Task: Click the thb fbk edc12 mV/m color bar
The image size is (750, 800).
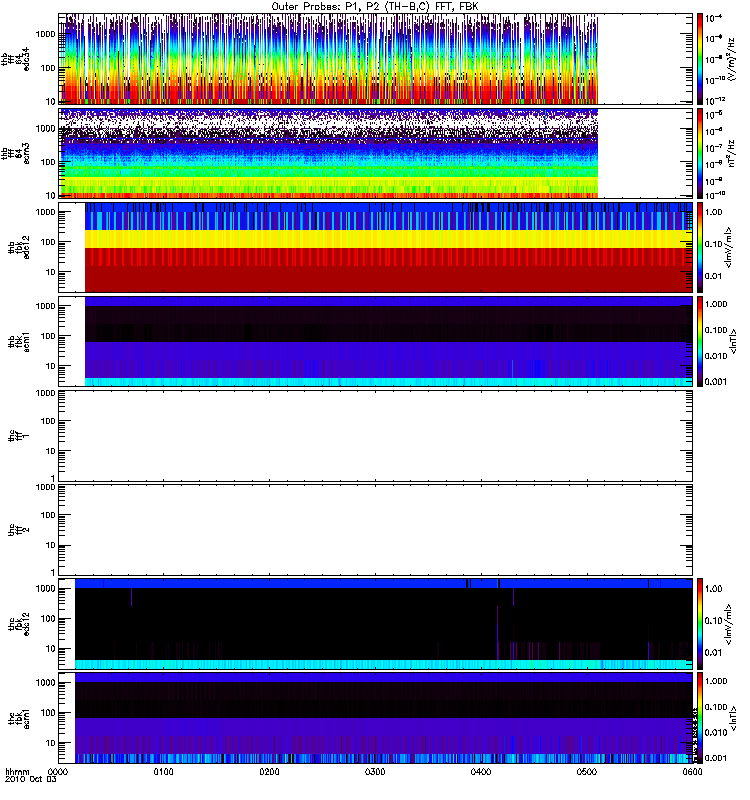Action: [700, 247]
